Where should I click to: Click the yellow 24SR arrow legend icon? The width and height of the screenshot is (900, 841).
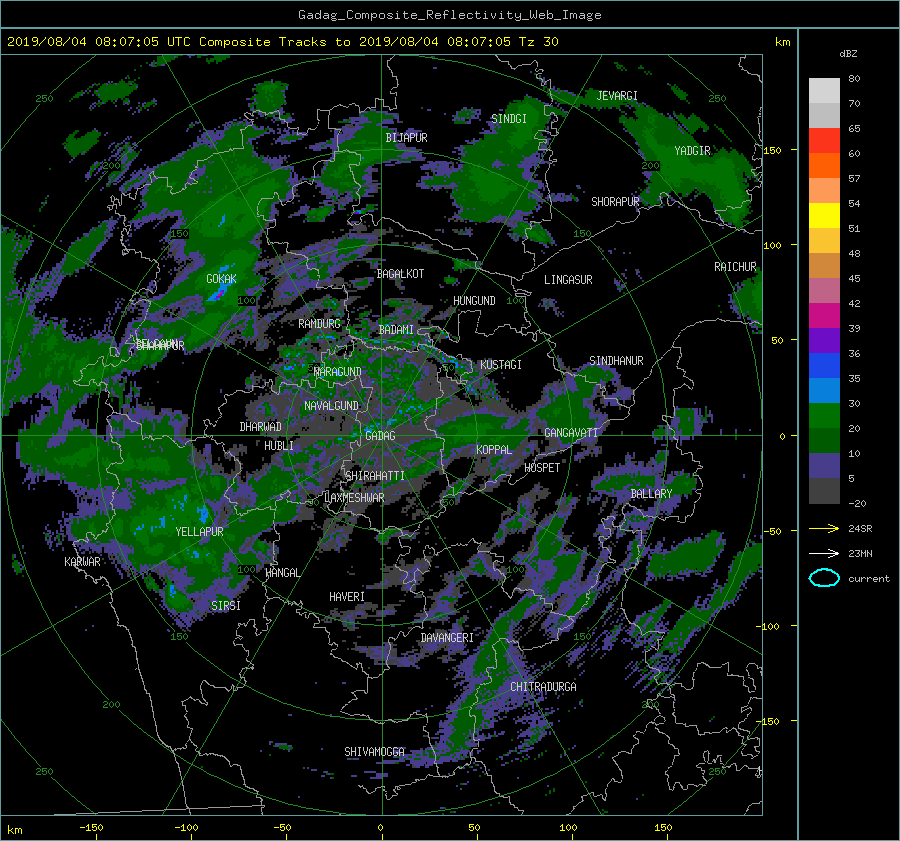[x=824, y=528]
